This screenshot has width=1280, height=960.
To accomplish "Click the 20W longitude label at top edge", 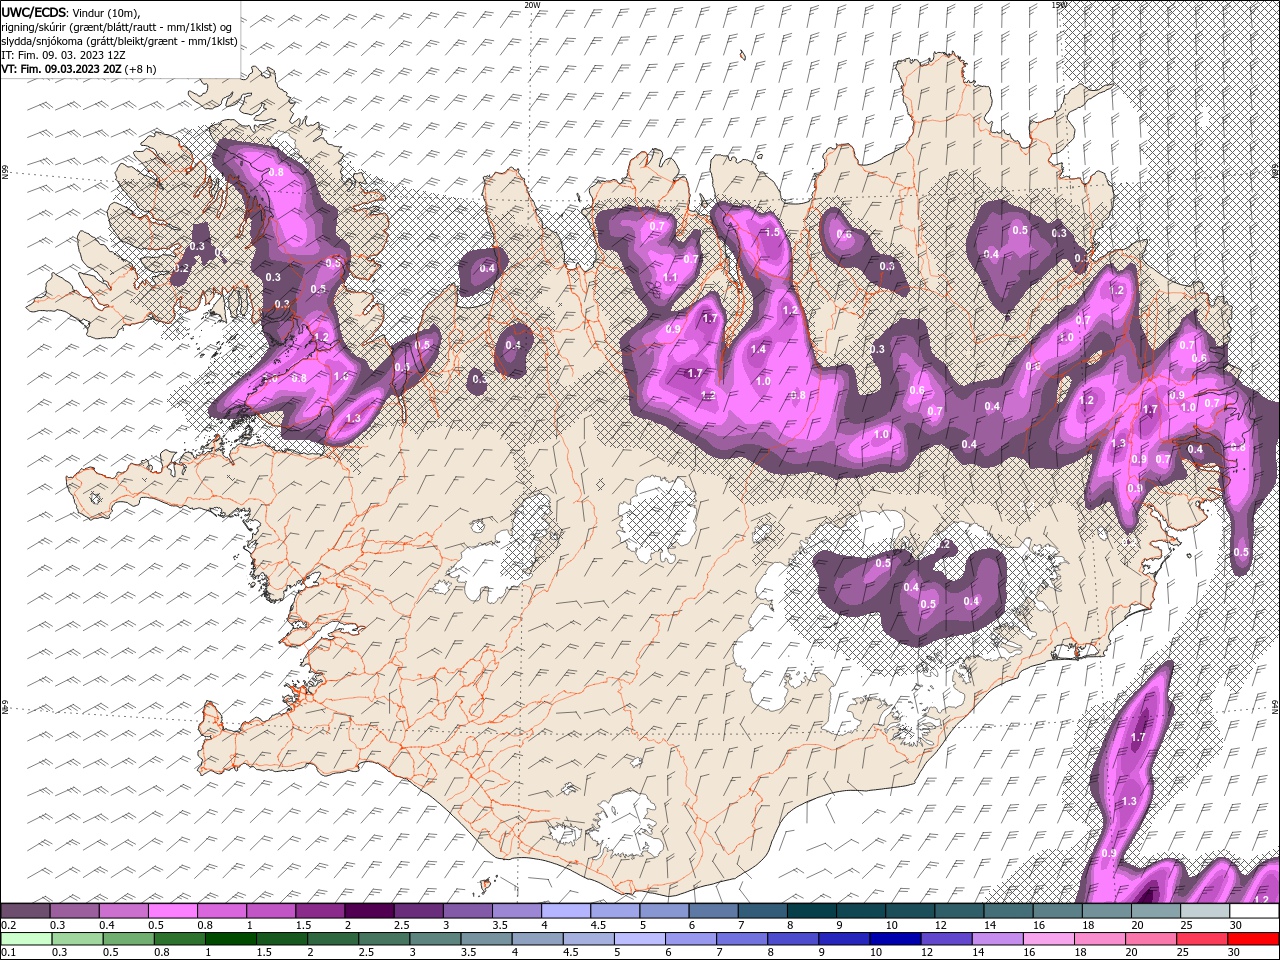I will click(532, 5).
